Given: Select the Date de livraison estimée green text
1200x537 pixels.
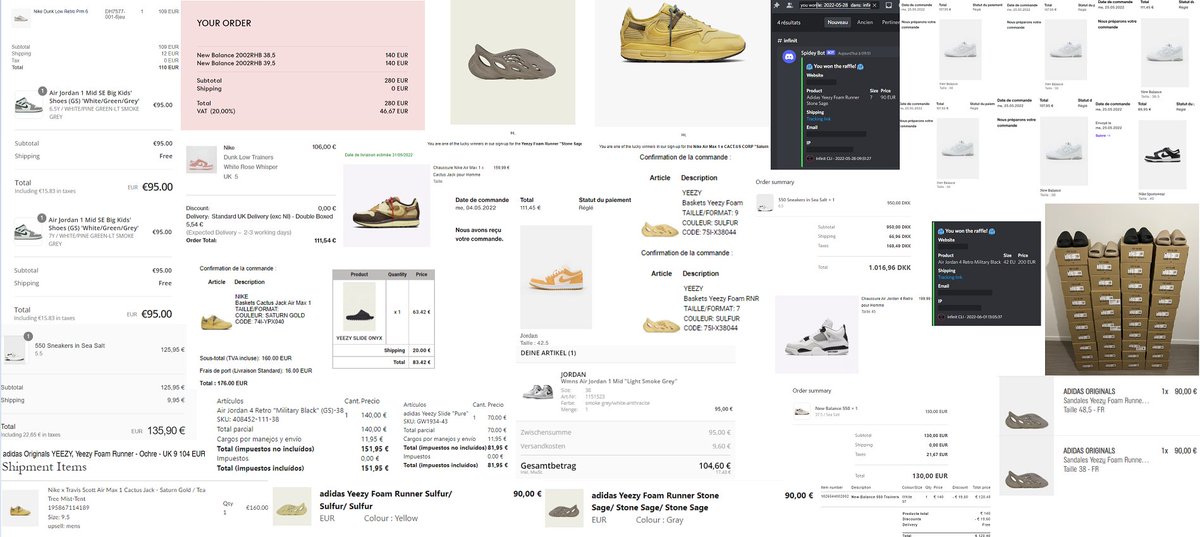Looking at the screenshot, I should point(379,155).
